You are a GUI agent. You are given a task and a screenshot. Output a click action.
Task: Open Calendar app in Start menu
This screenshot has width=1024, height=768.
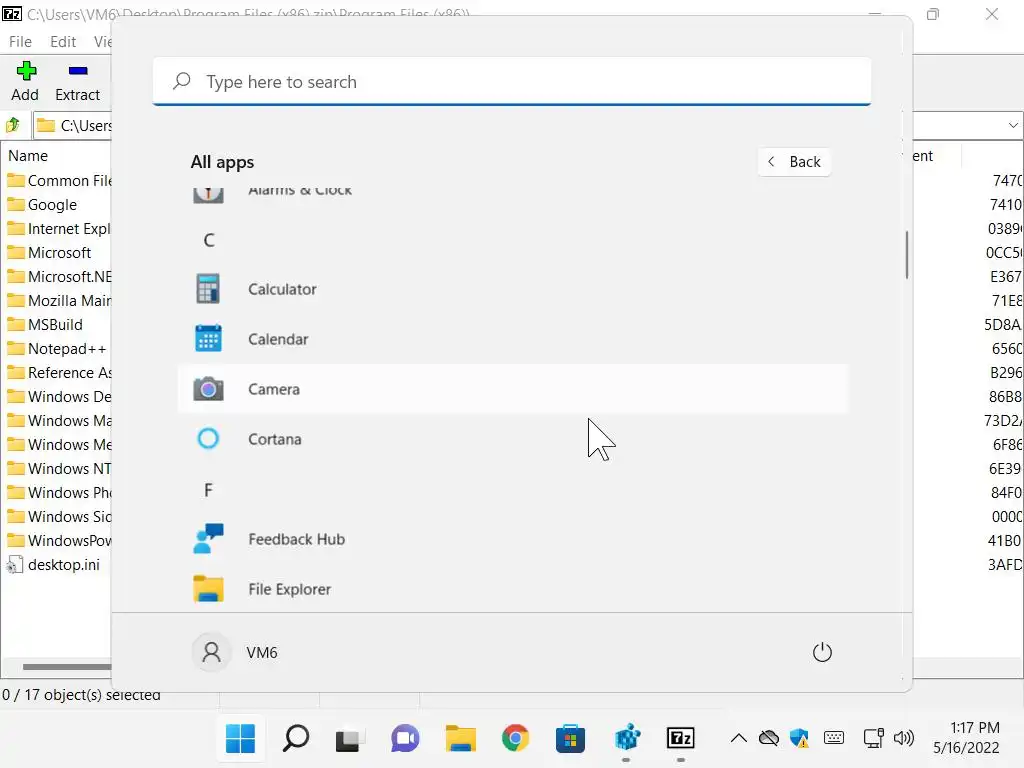point(513,339)
